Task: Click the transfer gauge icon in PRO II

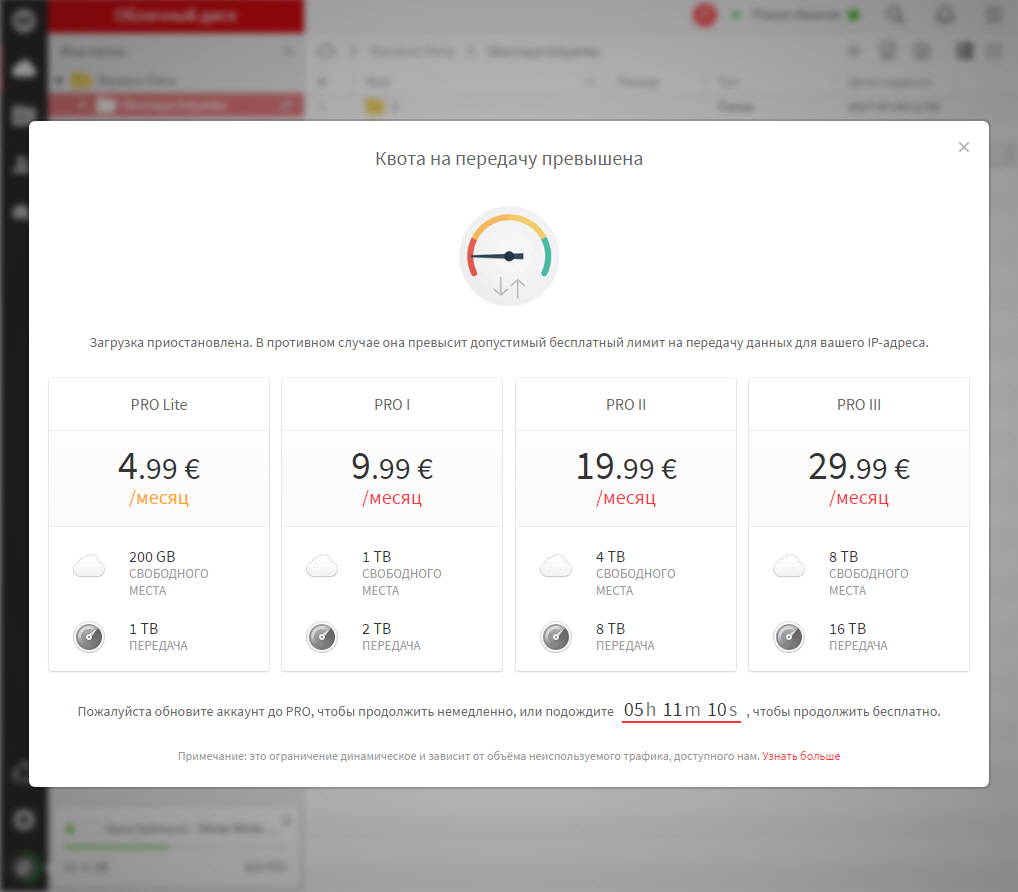Action: click(556, 637)
